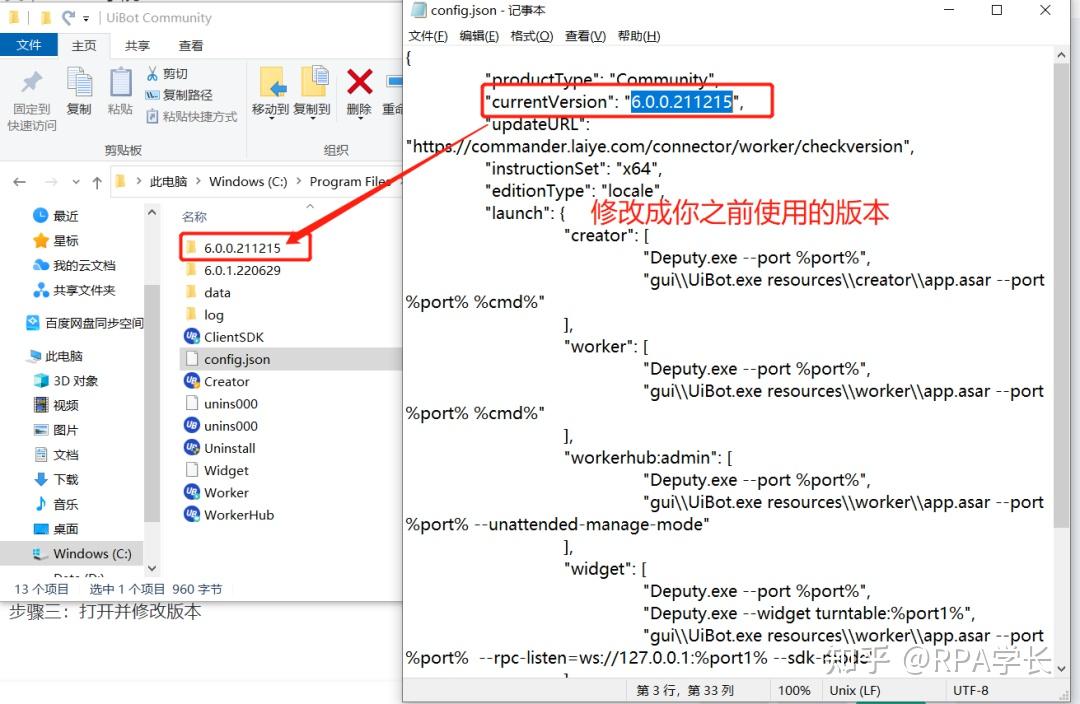Viewport: 1080px width, 704px height.
Task: Click Program Files in the address bar
Action: coord(350,181)
